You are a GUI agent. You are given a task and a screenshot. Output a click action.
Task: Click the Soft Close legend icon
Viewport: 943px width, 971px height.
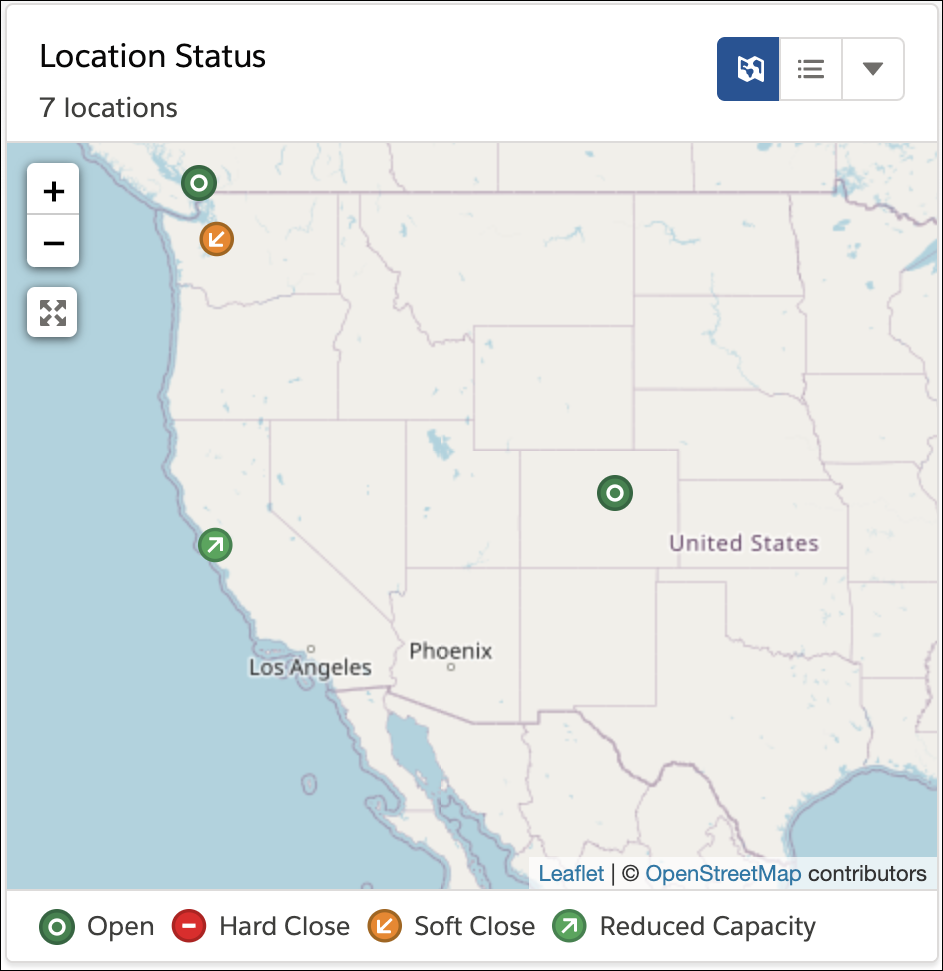pyautogui.click(x=385, y=926)
